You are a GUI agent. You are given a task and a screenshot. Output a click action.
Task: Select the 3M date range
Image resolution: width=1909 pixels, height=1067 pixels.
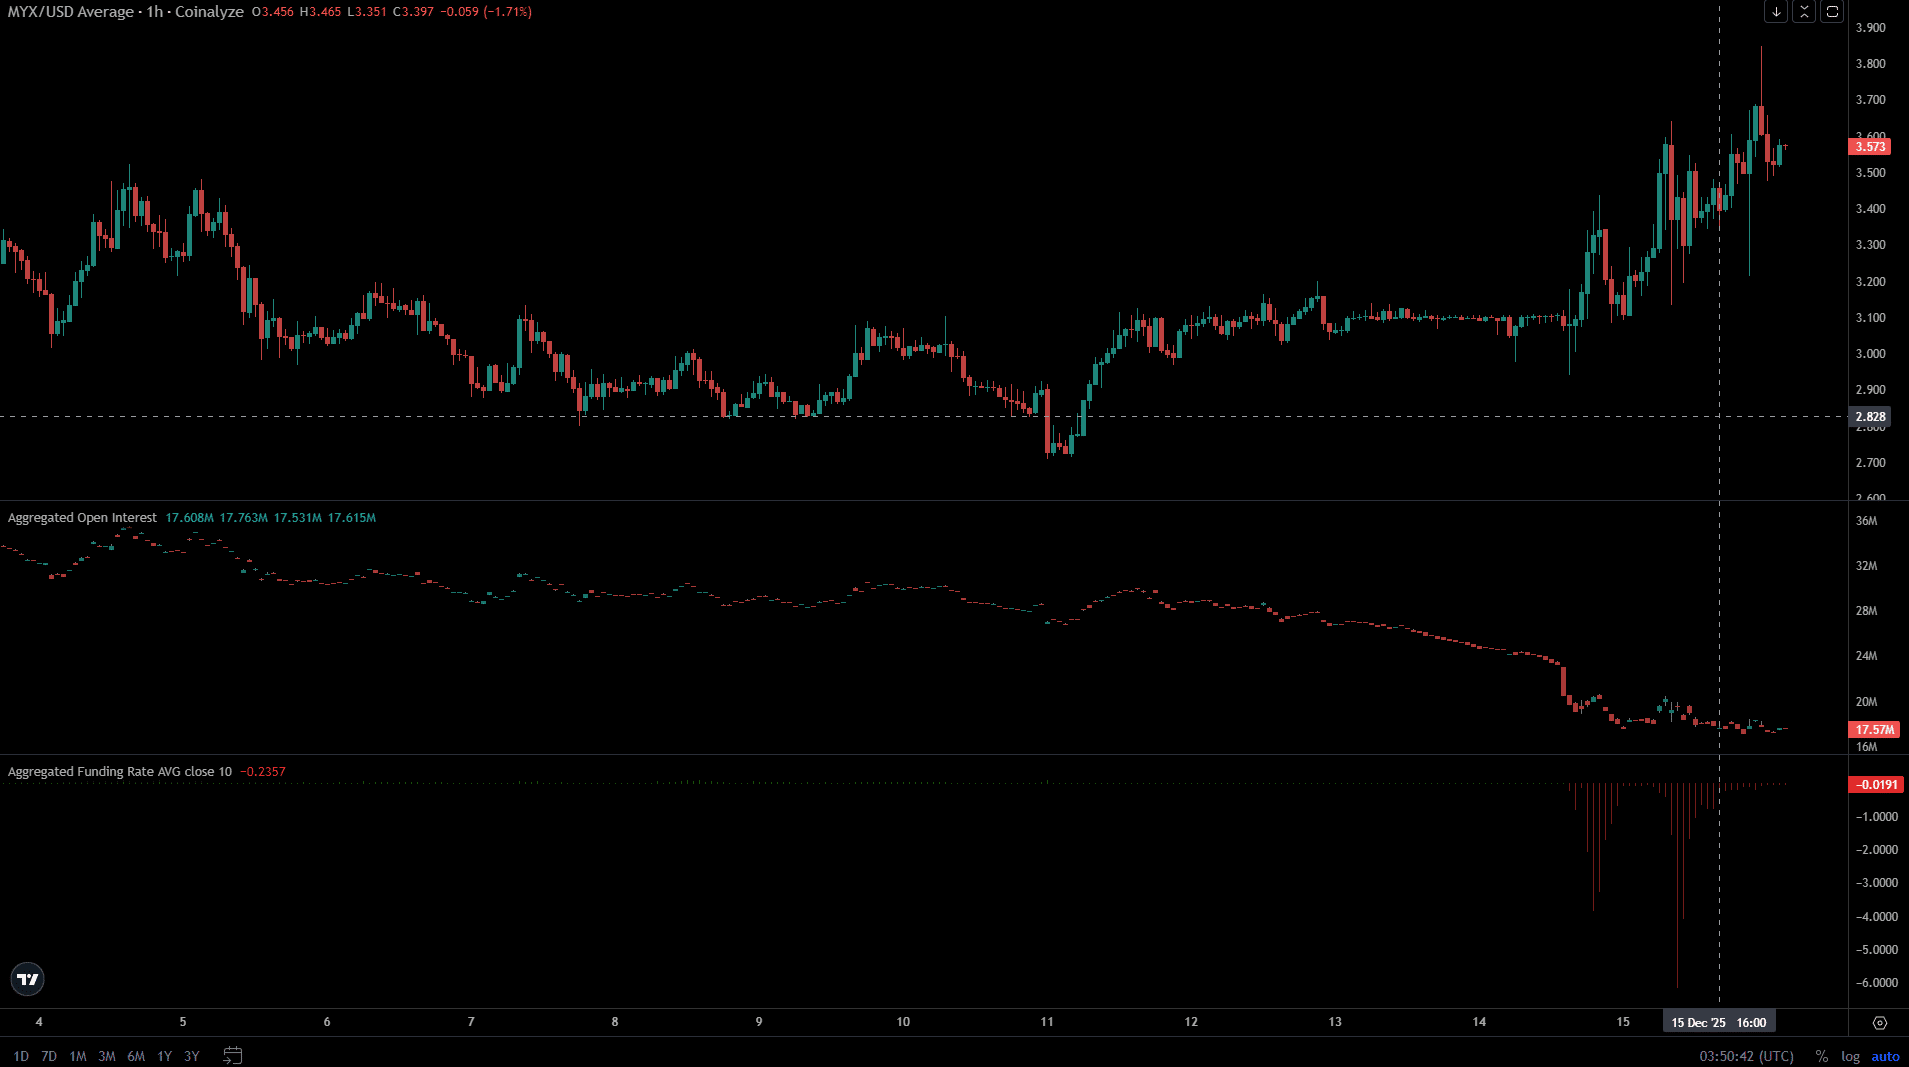click(107, 1056)
